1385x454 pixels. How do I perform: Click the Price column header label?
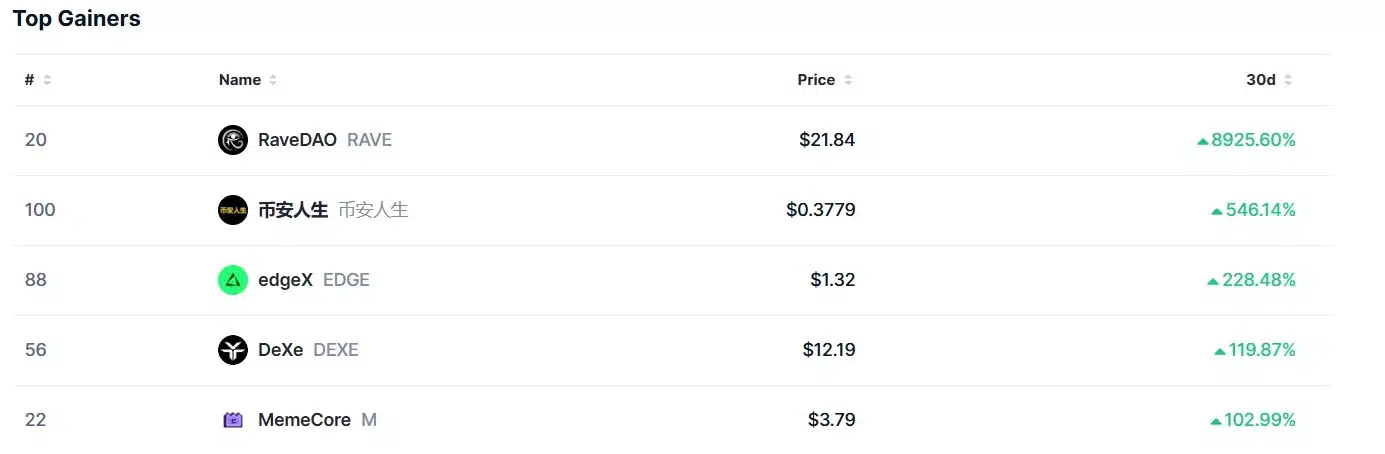point(816,80)
